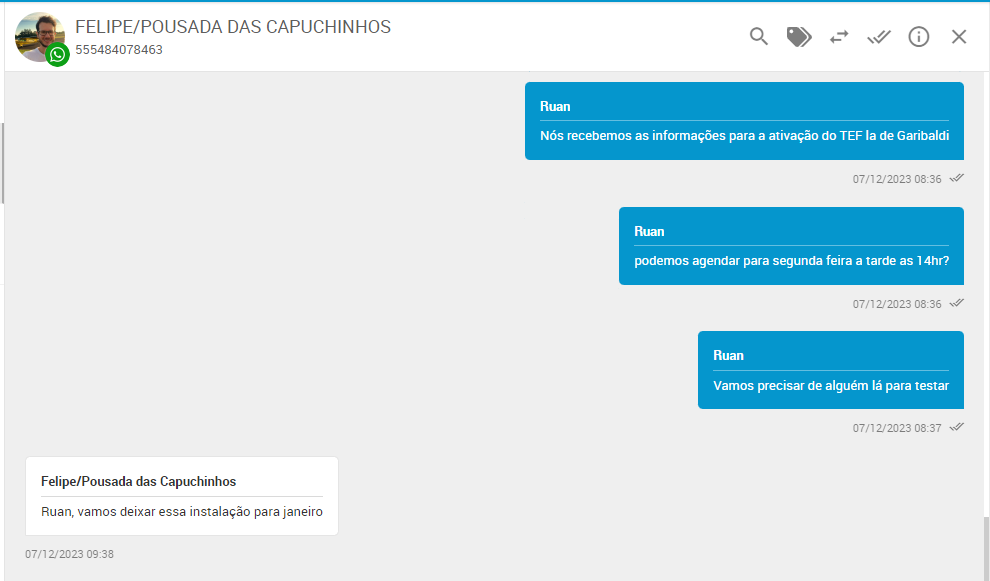The width and height of the screenshot is (990, 581).
Task: Click read receipt ticks beside the 08:37 timestamp
Action: pyautogui.click(x=957, y=427)
